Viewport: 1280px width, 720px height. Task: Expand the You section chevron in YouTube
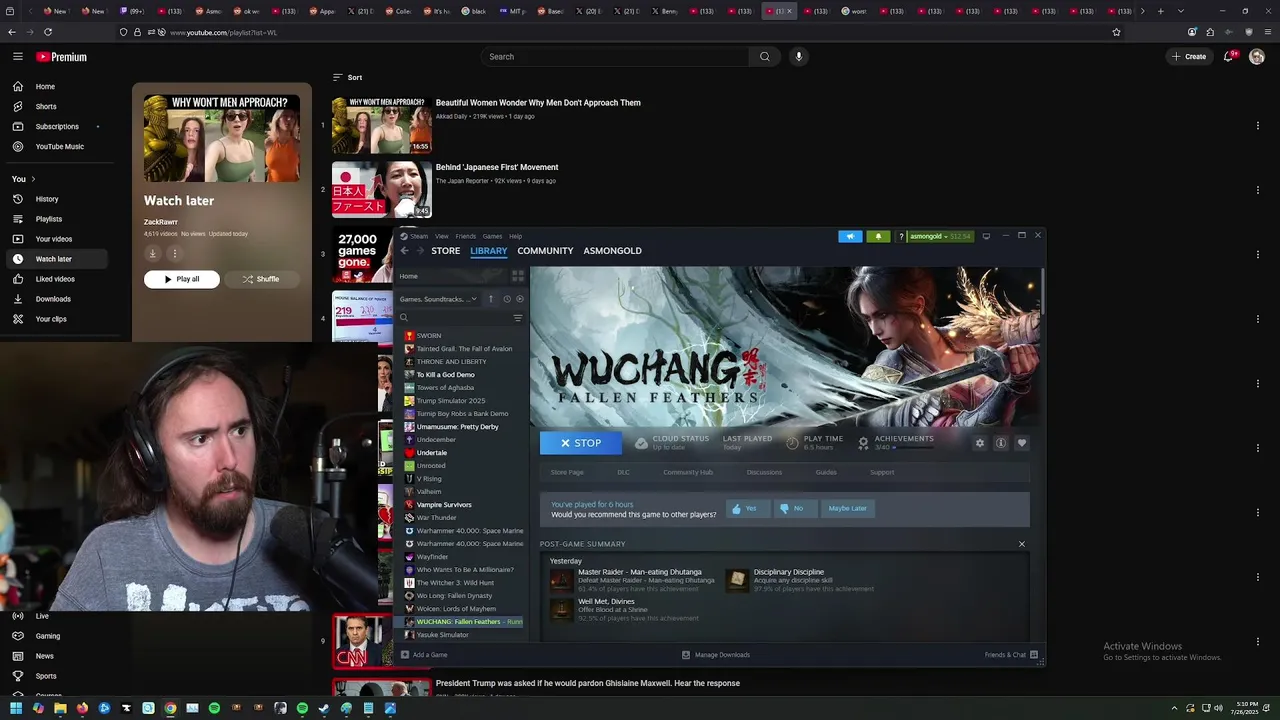pyautogui.click(x=33, y=179)
